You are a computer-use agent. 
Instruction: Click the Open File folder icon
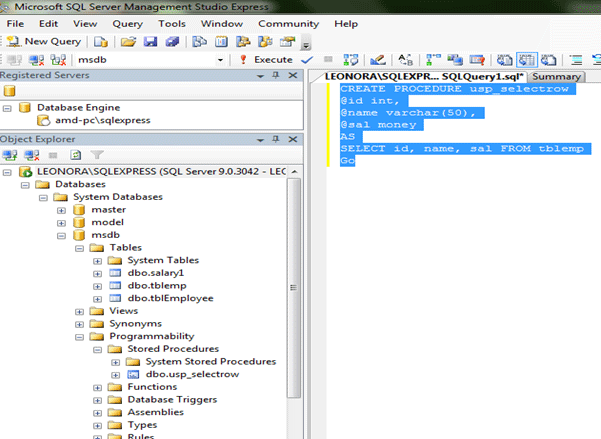128,41
